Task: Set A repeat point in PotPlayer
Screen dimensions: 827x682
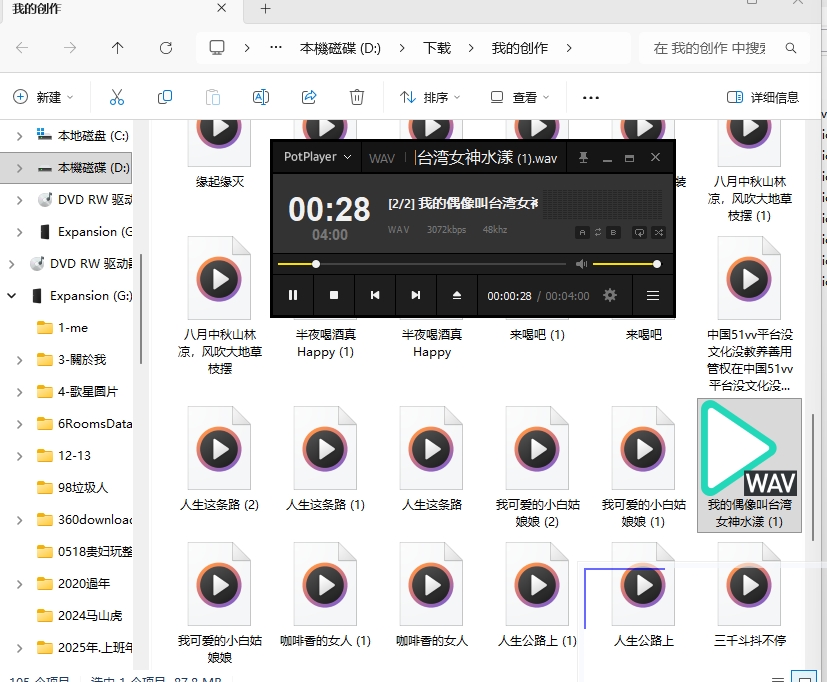Action: 582,232
